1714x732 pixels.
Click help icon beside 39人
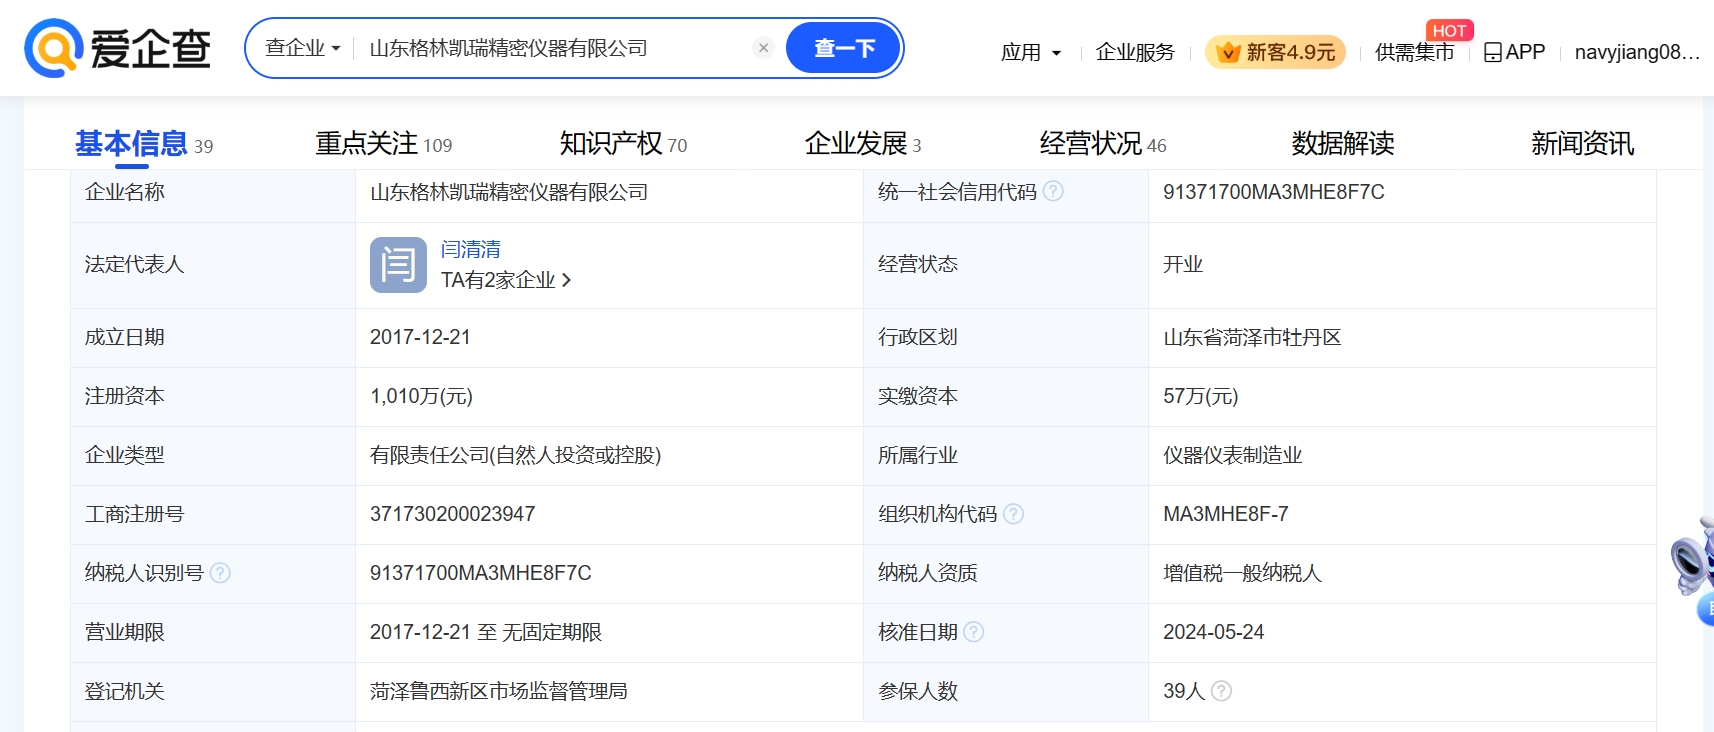[1221, 691]
